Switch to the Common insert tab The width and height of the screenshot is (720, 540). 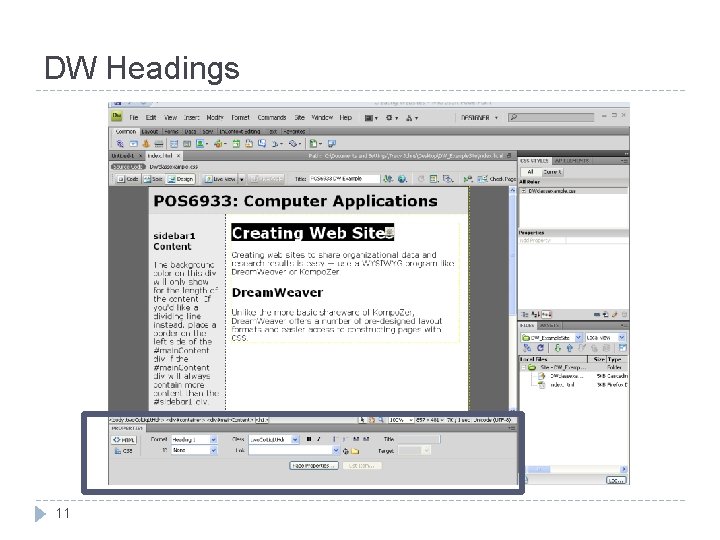coord(125,131)
